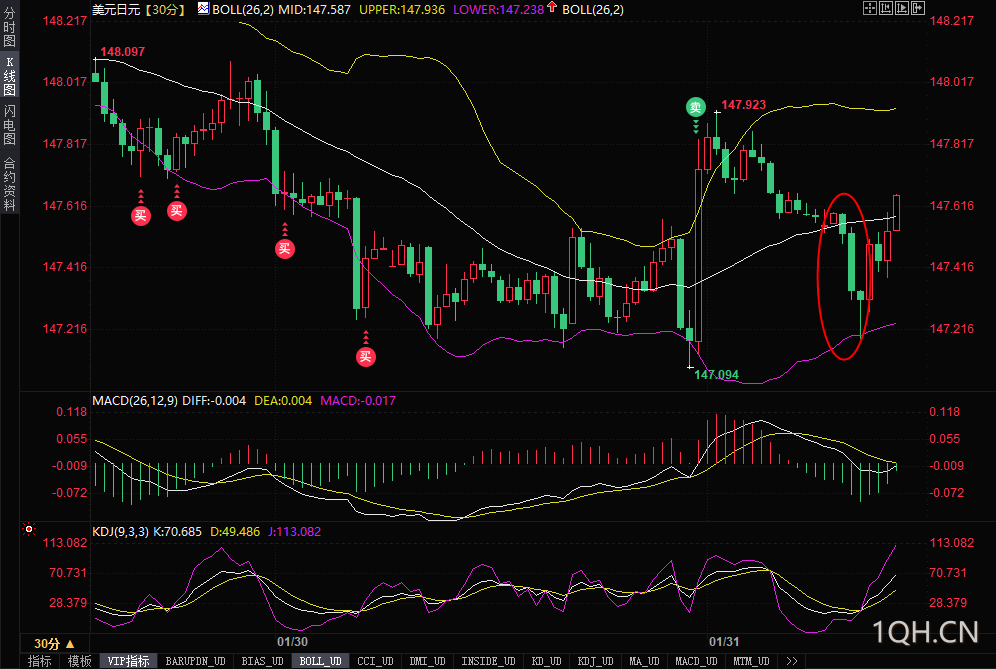Click the red target icon beside KDJ panel
996x669 pixels.
(29, 529)
